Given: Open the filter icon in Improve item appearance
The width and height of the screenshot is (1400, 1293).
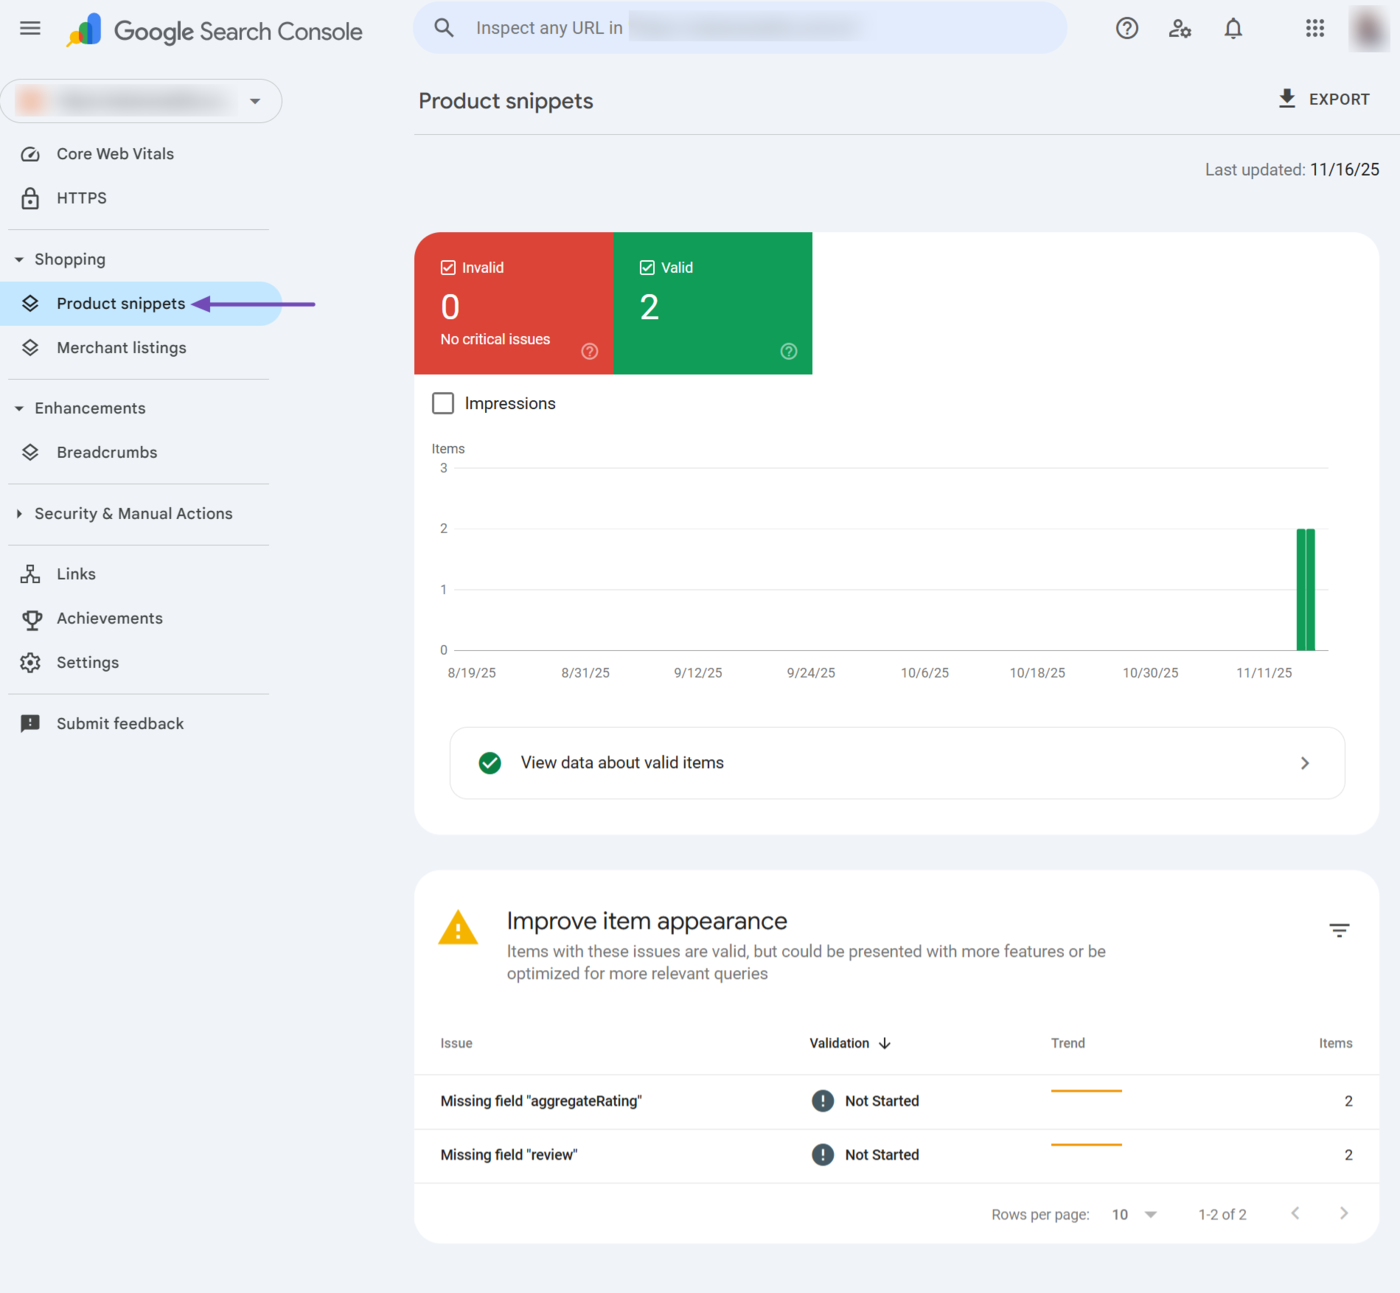Looking at the screenshot, I should 1339,930.
